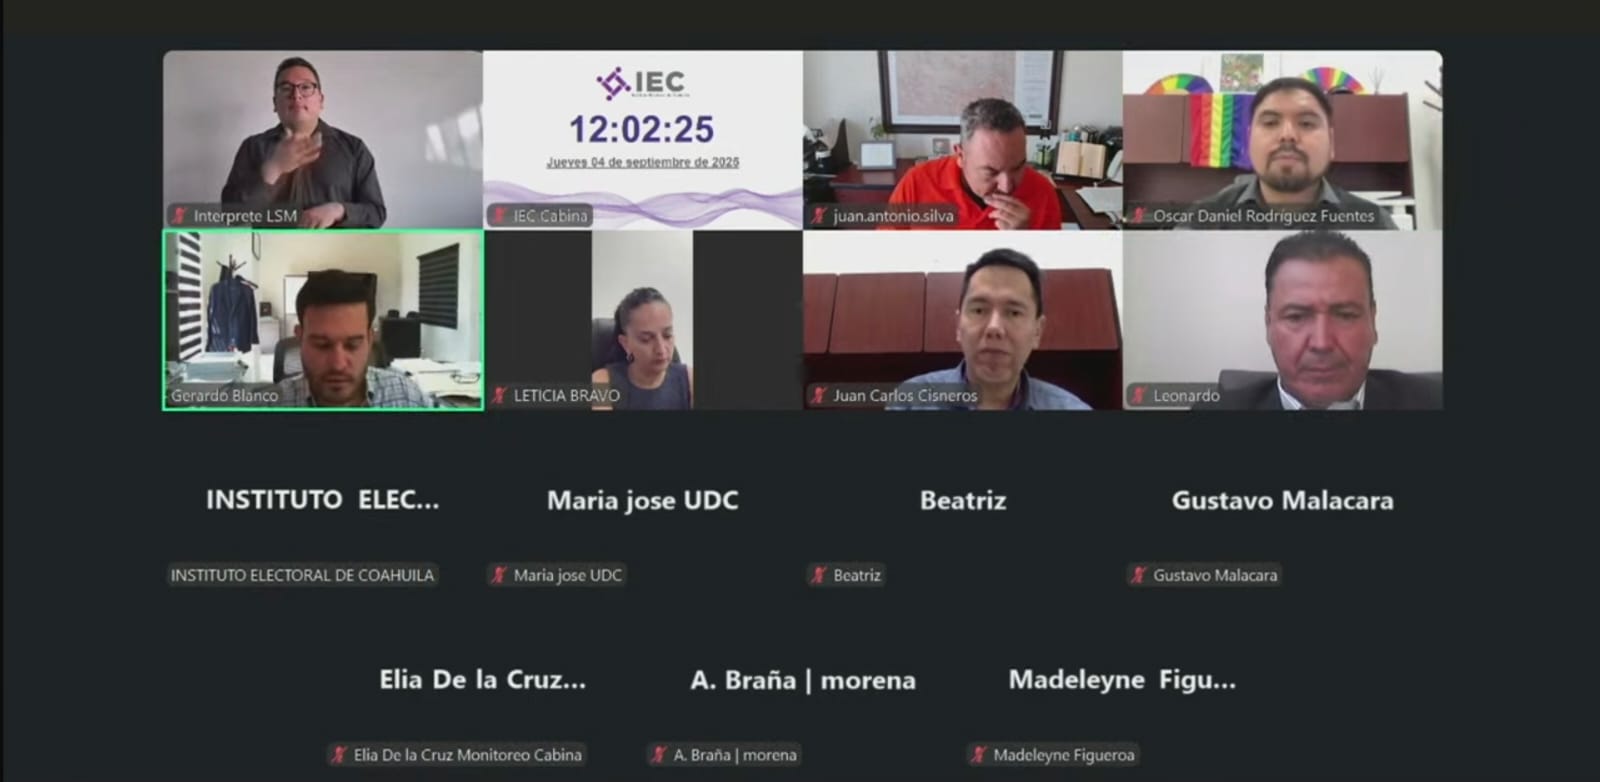Click muted mic icon beside Madeleyne Figueroa label
The width and height of the screenshot is (1600, 782).
click(979, 755)
